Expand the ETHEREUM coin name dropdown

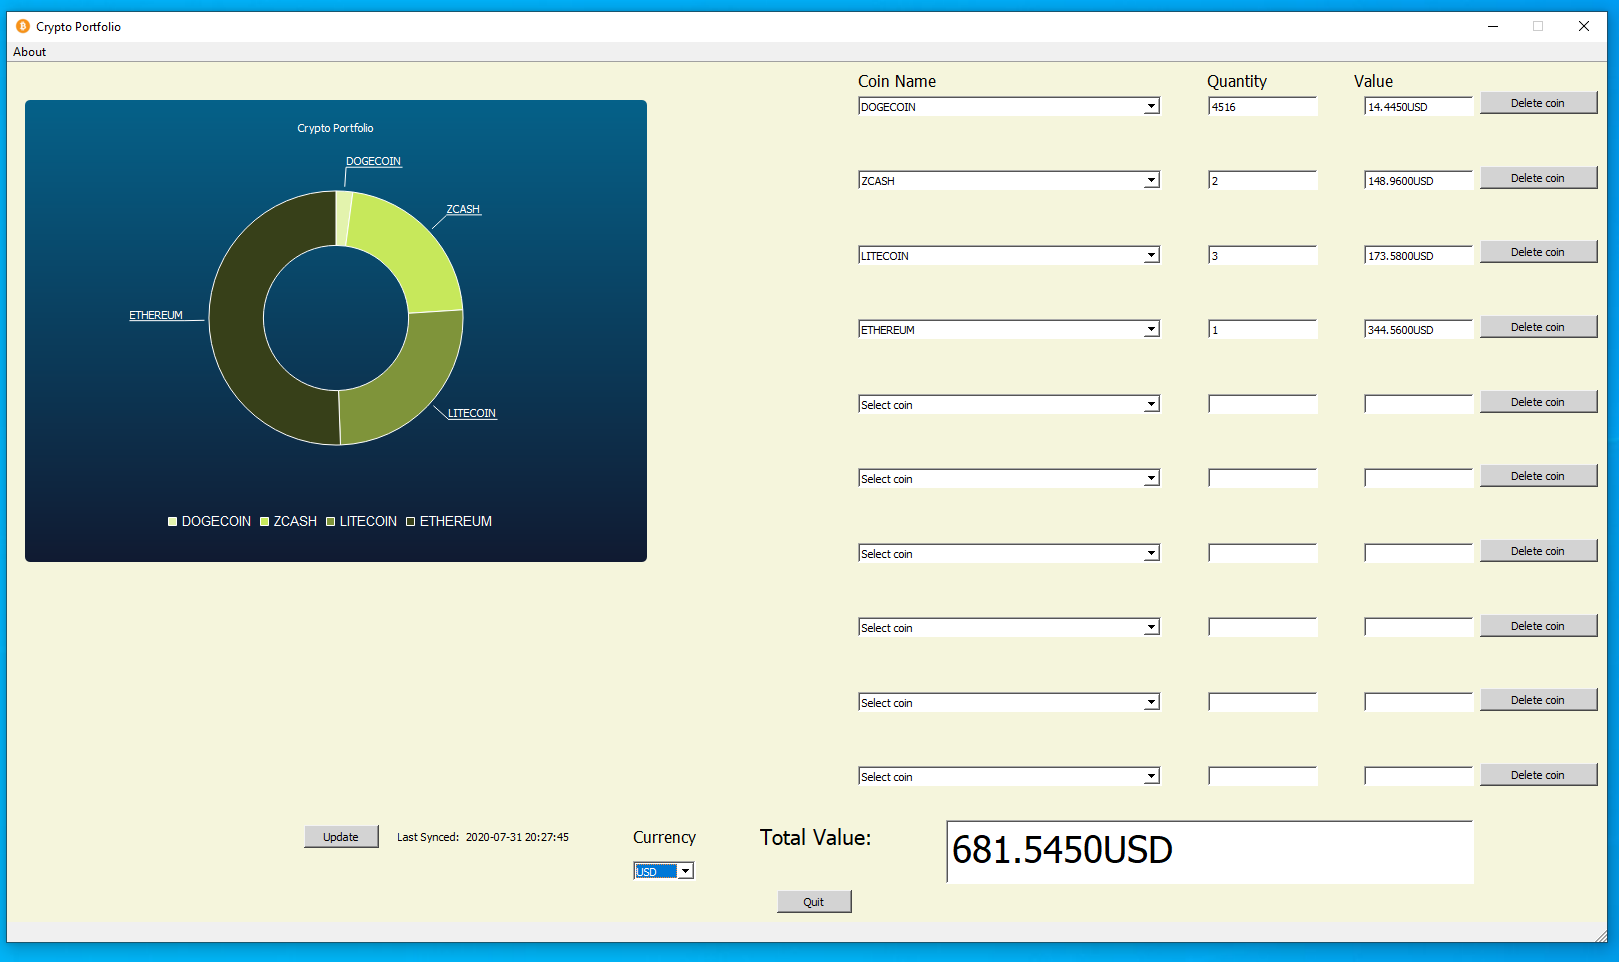coord(1009,329)
